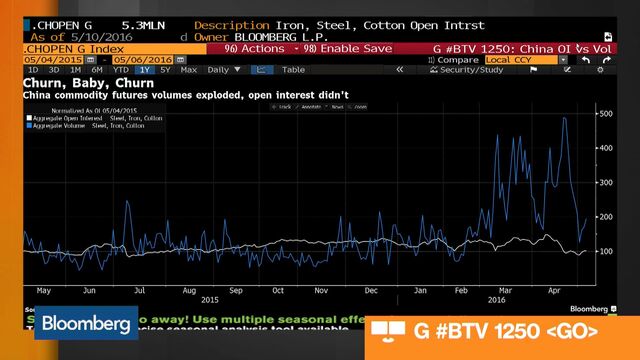Screen dimensions: 640x360
Task: Click the redo arrow icon
Action: pyautogui.click(x=607, y=60)
